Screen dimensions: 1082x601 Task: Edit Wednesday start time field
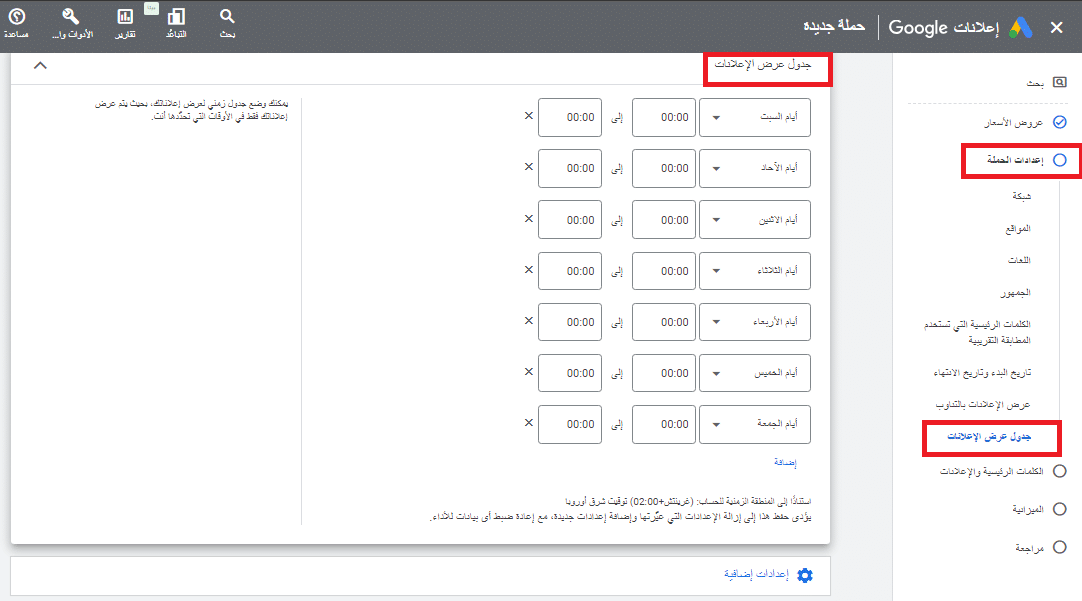(664, 322)
